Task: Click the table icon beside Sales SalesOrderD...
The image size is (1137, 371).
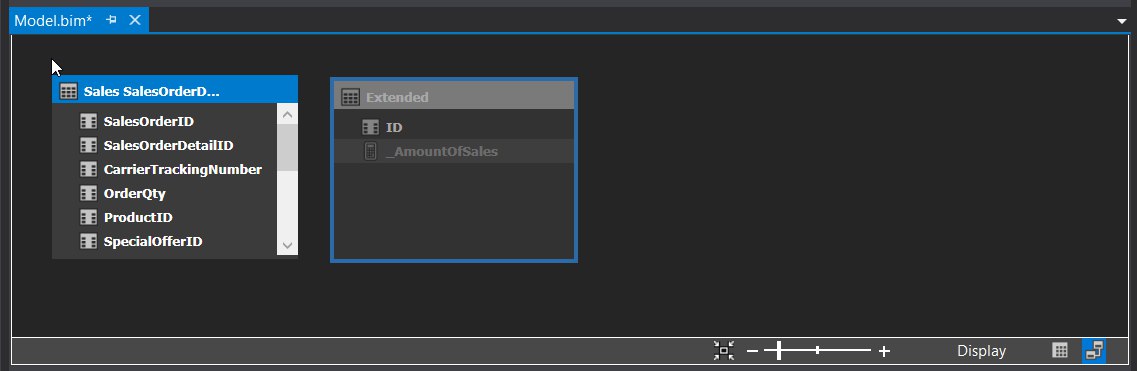Action: [x=68, y=91]
